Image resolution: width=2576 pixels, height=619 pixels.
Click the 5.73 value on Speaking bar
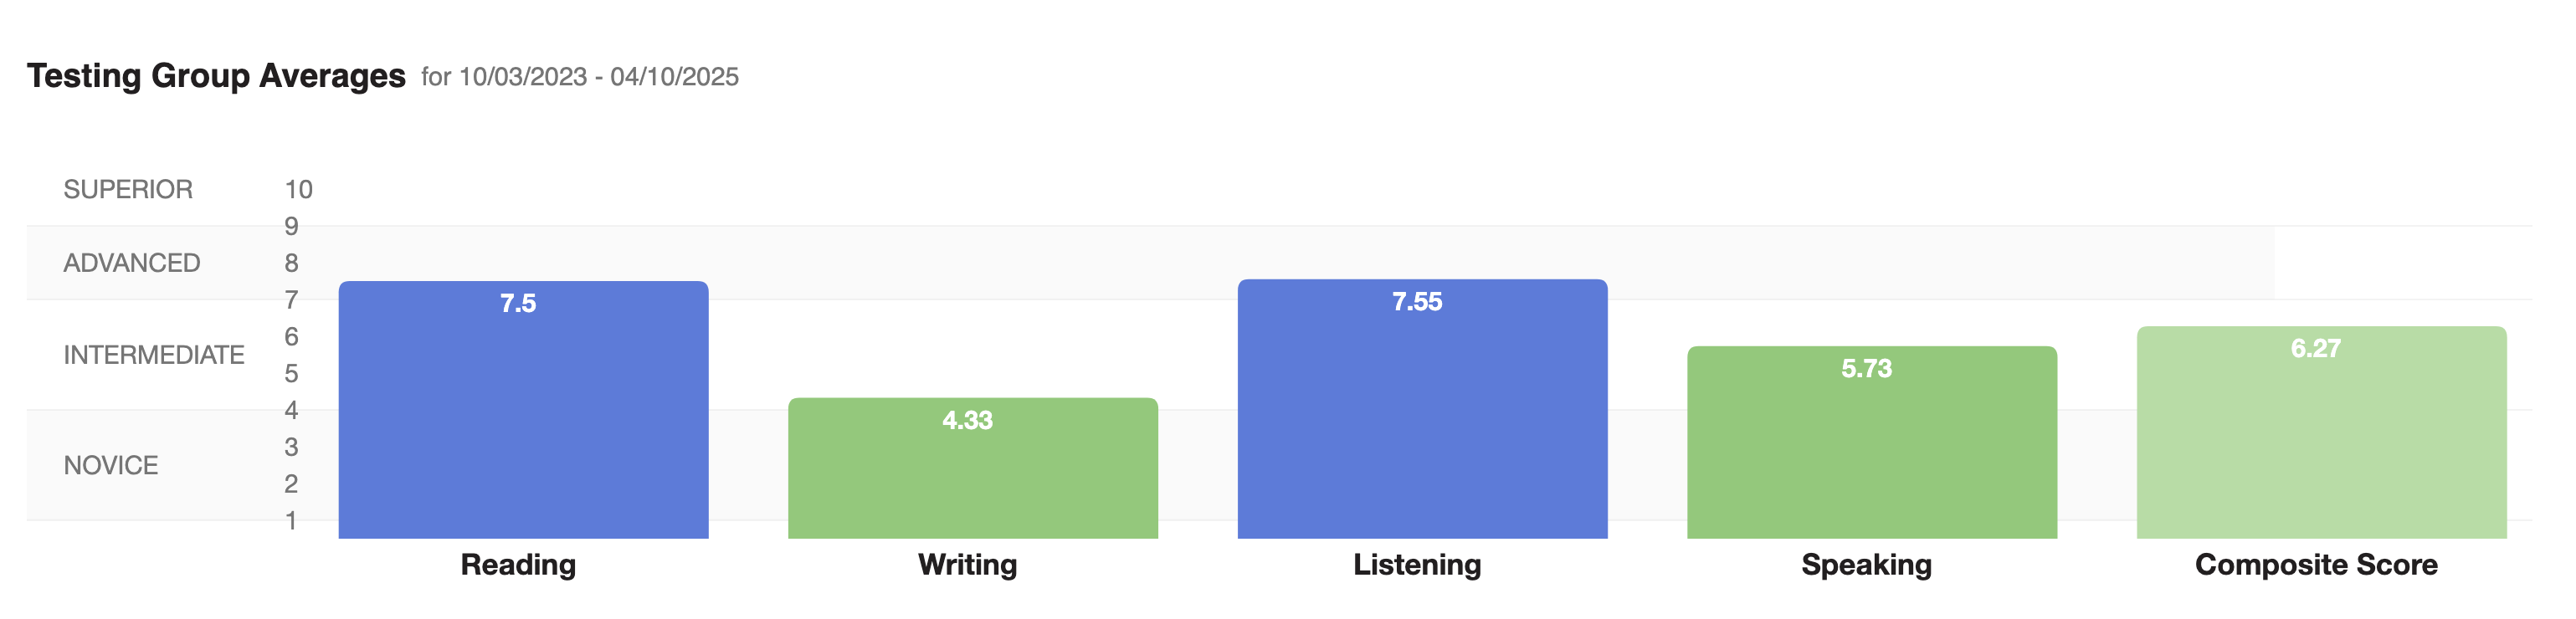pos(1866,368)
